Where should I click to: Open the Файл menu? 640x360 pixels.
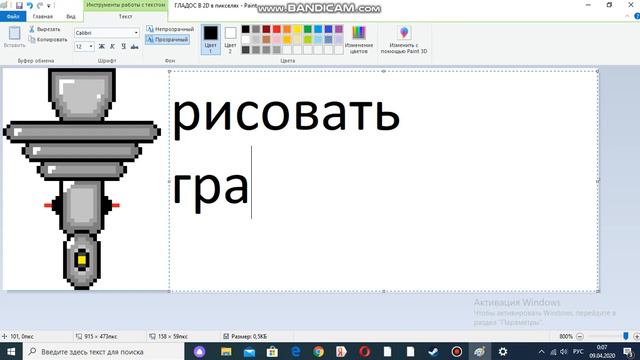tap(13, 17)
